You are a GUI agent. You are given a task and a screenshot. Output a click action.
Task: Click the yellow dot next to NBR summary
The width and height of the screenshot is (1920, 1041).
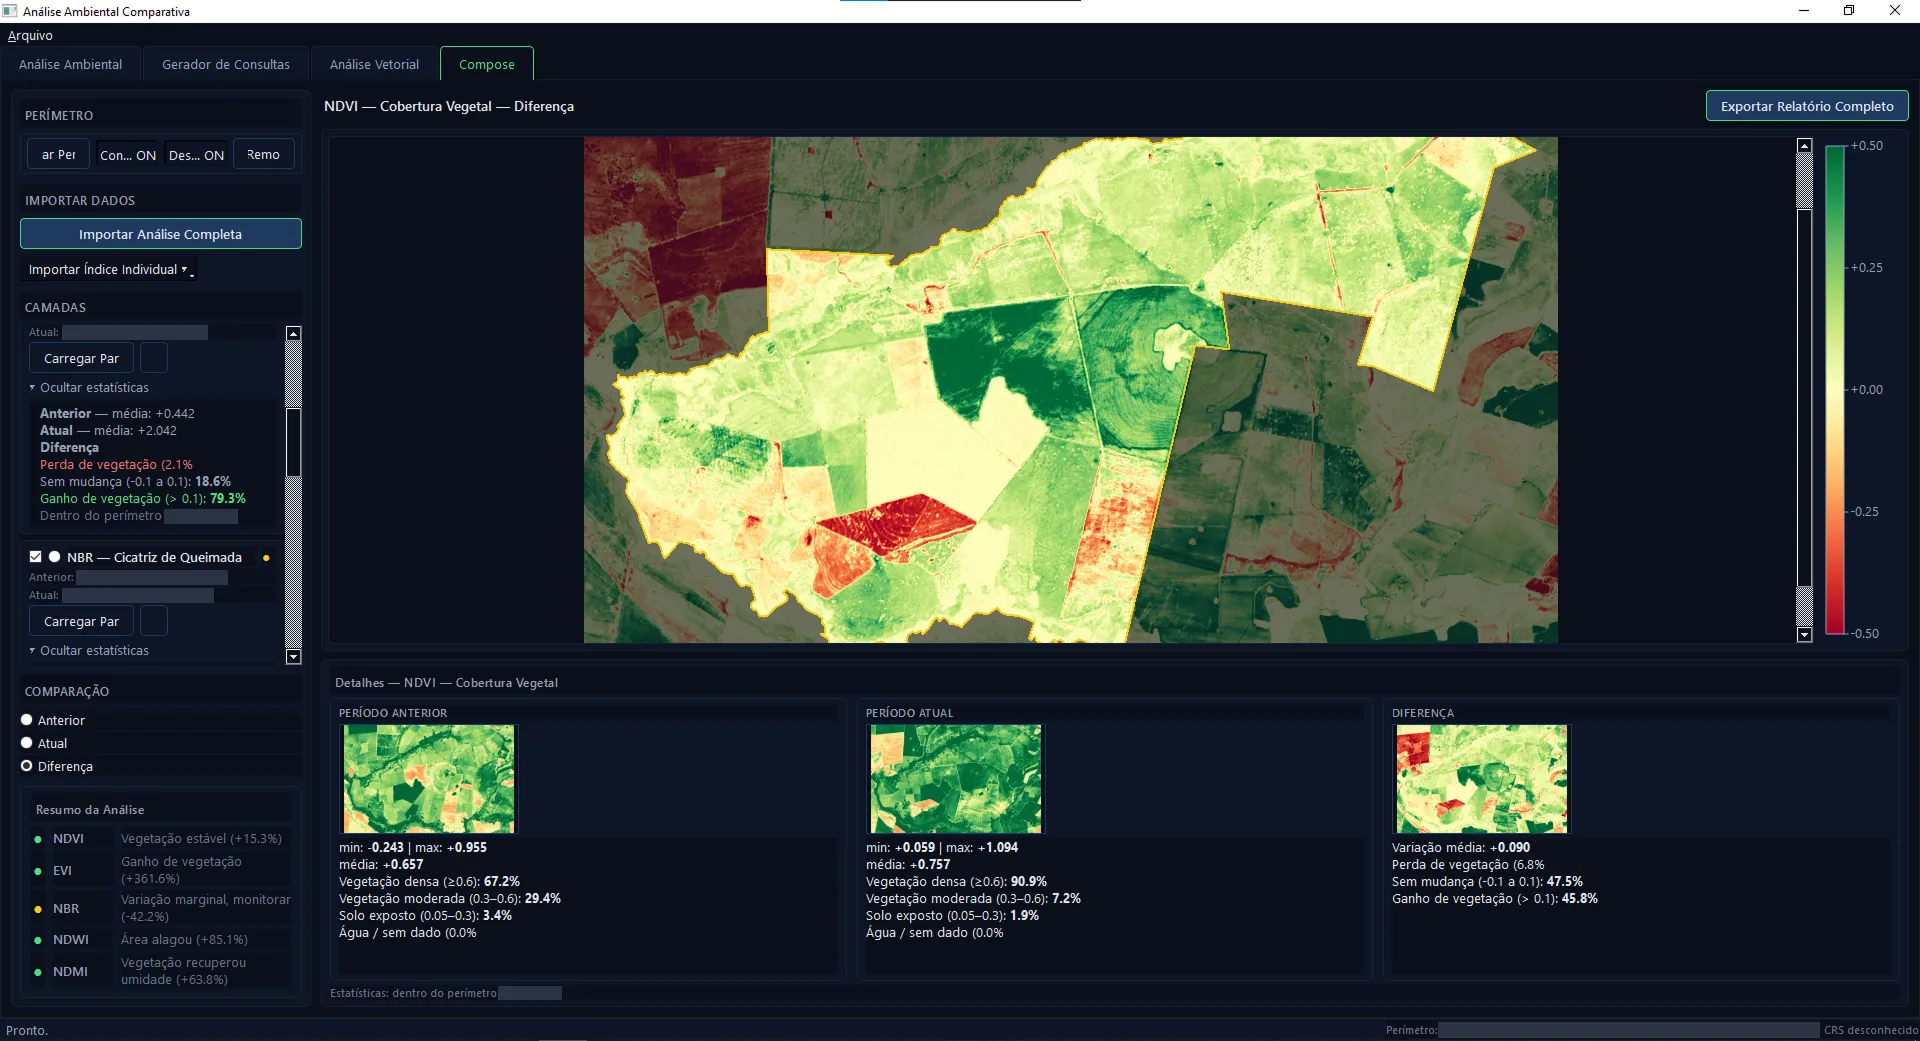coord(38,909)
